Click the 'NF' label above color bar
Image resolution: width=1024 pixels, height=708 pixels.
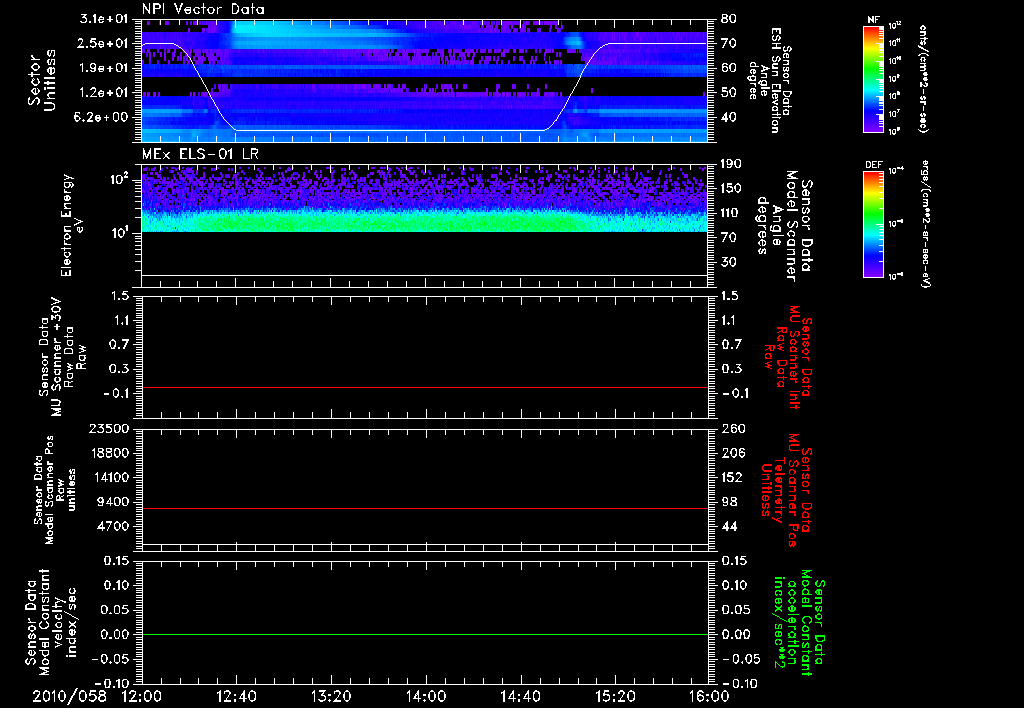(873, 20)
